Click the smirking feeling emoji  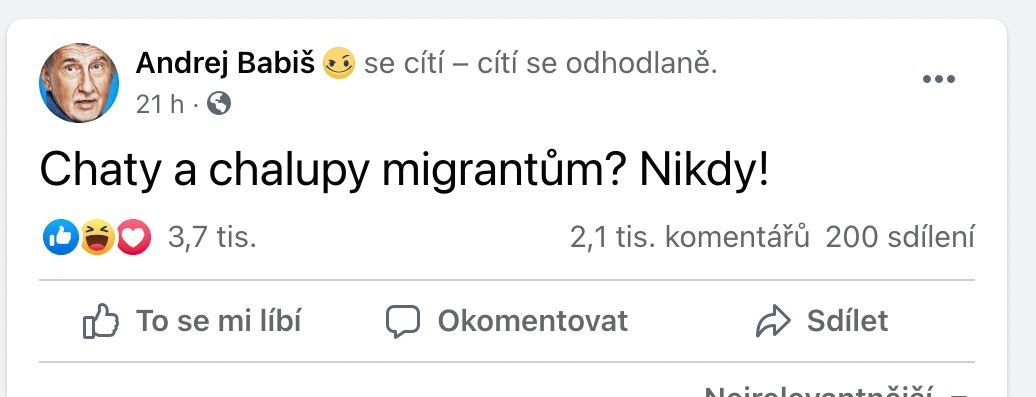coord(338,63)
